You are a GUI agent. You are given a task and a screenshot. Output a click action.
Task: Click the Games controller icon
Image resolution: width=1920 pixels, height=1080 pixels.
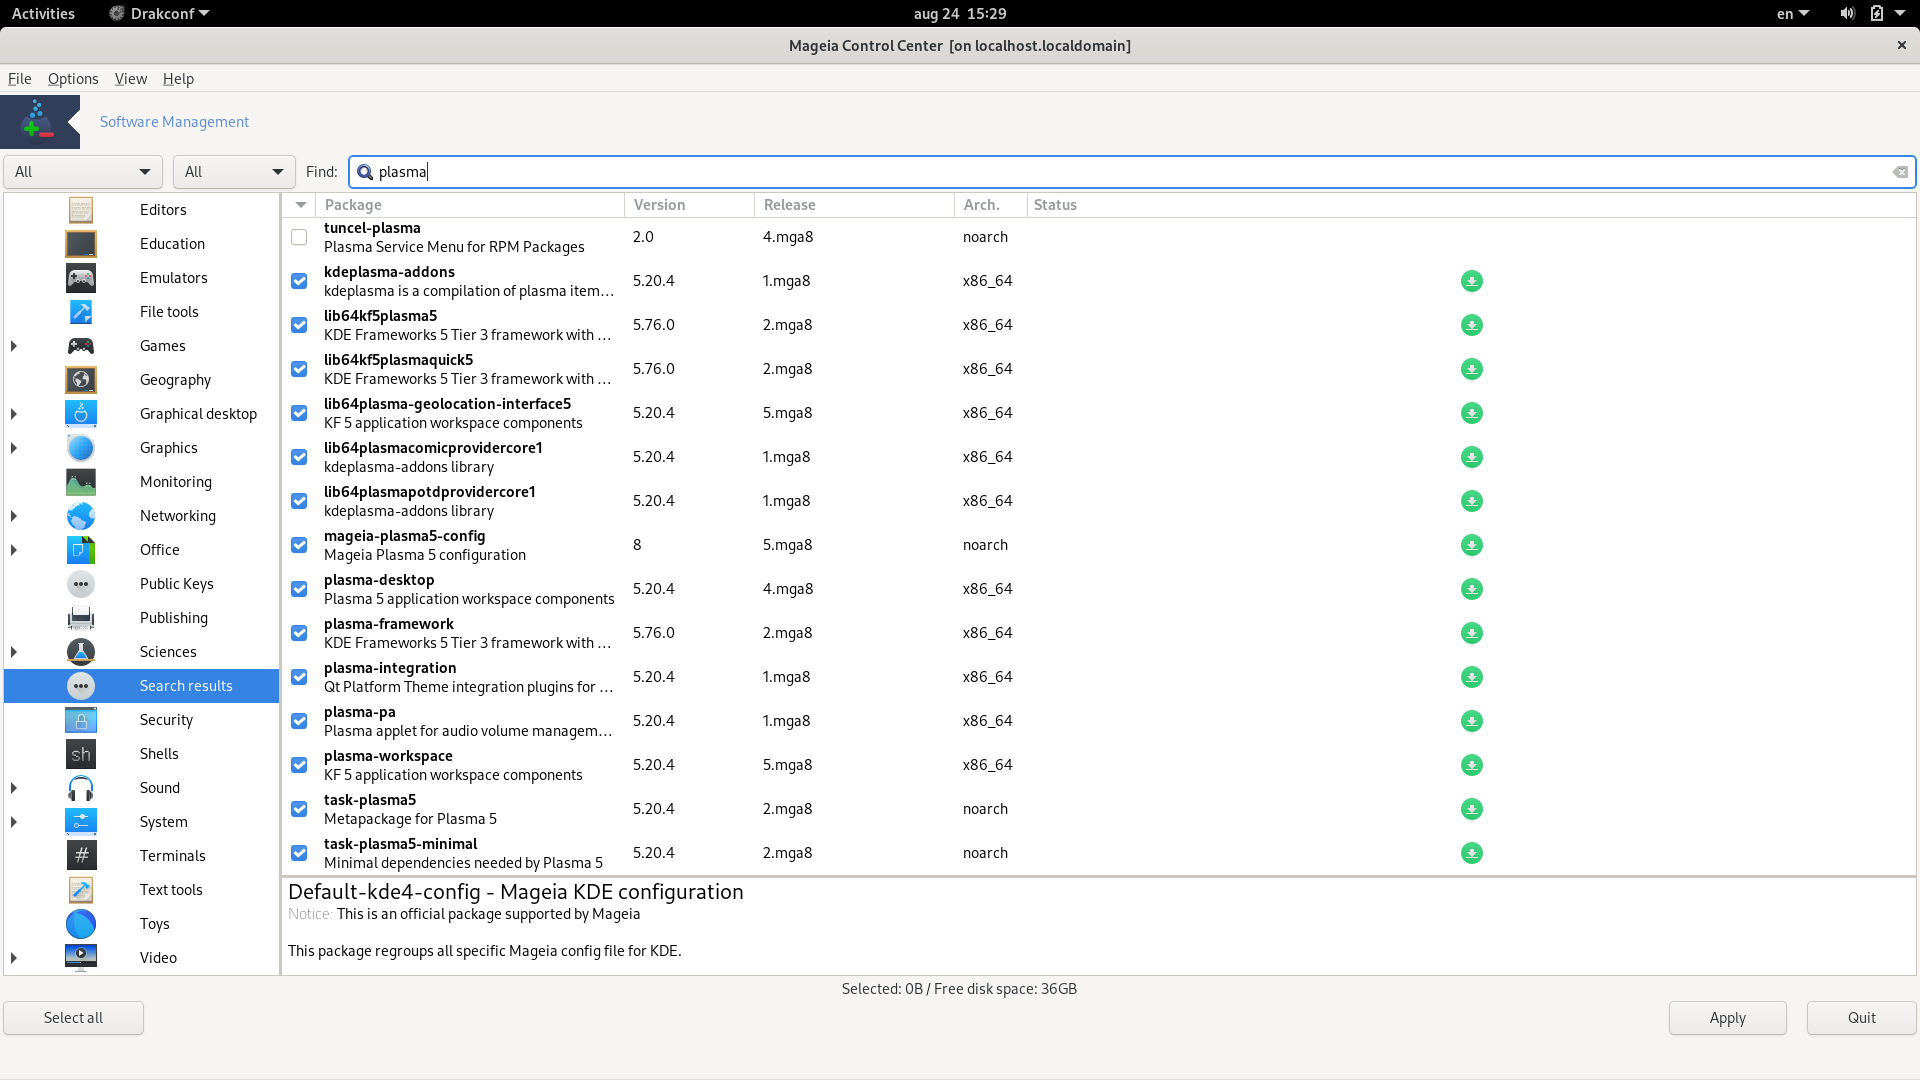pos(81,346)
